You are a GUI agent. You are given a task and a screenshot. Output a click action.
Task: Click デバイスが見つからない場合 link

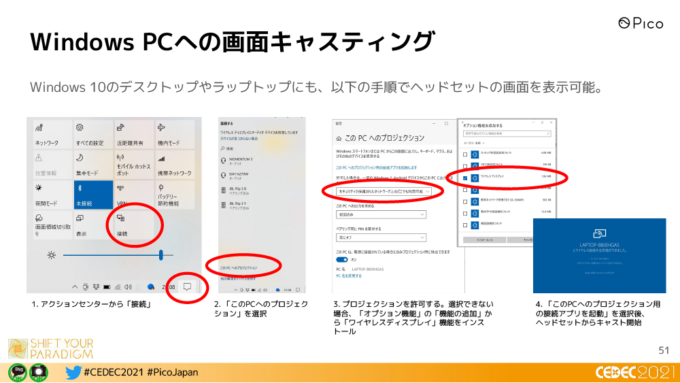click(239, 138)
